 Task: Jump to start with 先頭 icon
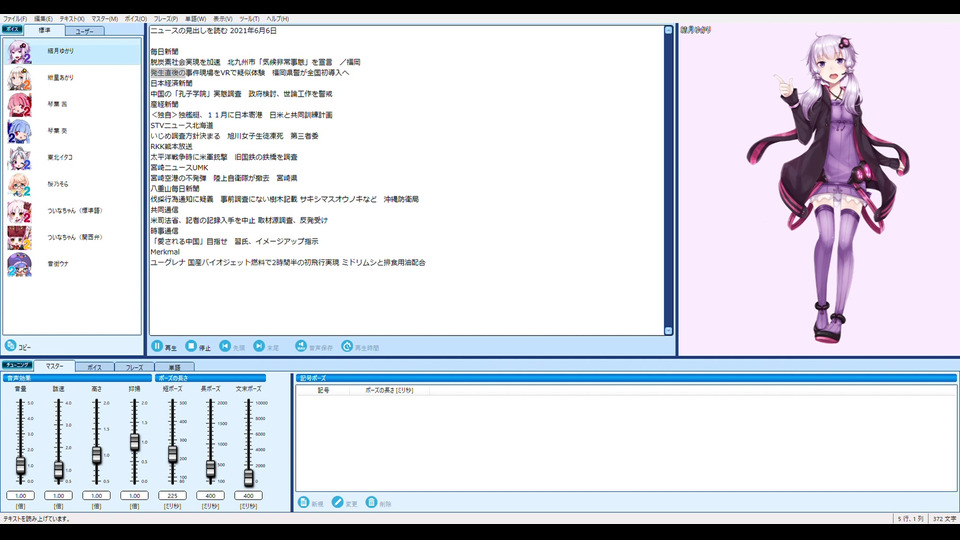tap(225, 347)
